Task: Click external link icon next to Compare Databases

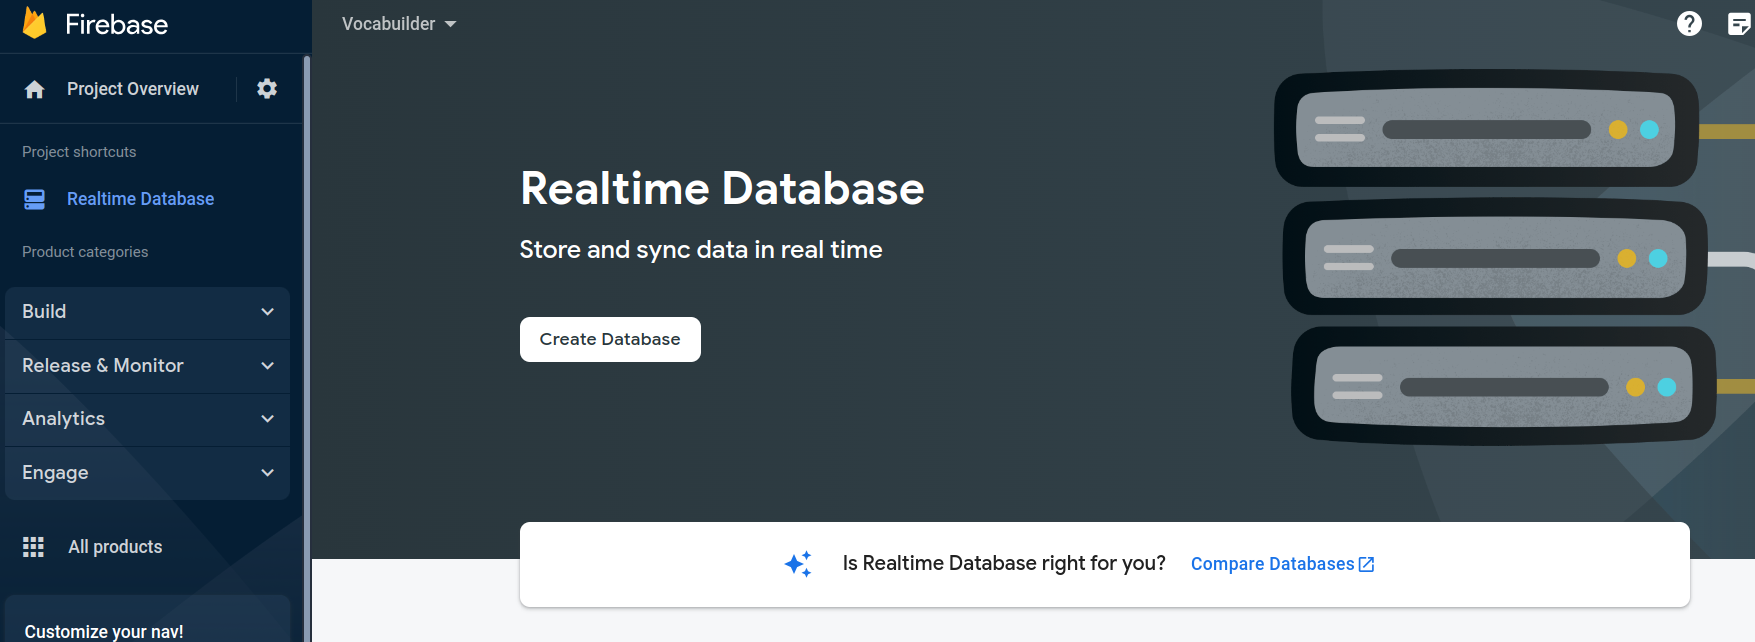Action: 1367,565
